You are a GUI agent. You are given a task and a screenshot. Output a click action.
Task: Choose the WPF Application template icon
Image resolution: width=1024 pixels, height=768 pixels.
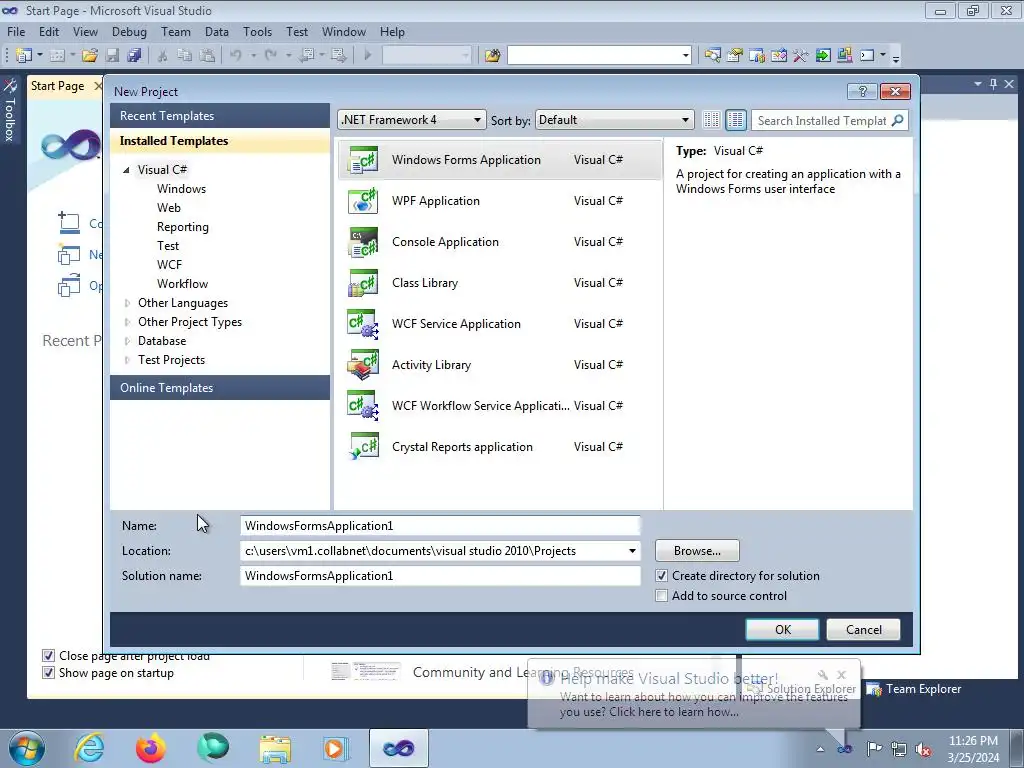(x=363, y=201)
